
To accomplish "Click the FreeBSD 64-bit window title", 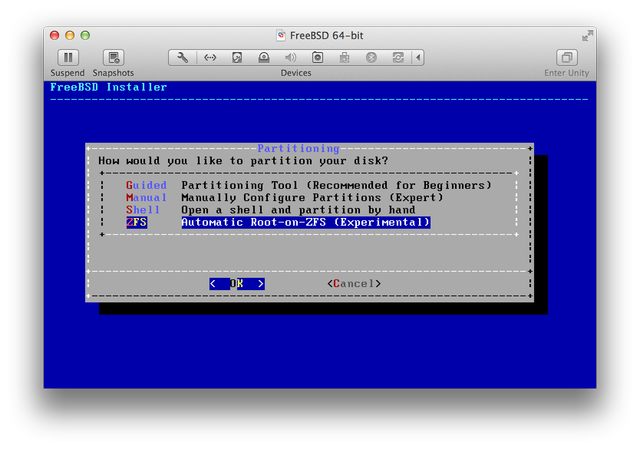I will coord(327,36).
